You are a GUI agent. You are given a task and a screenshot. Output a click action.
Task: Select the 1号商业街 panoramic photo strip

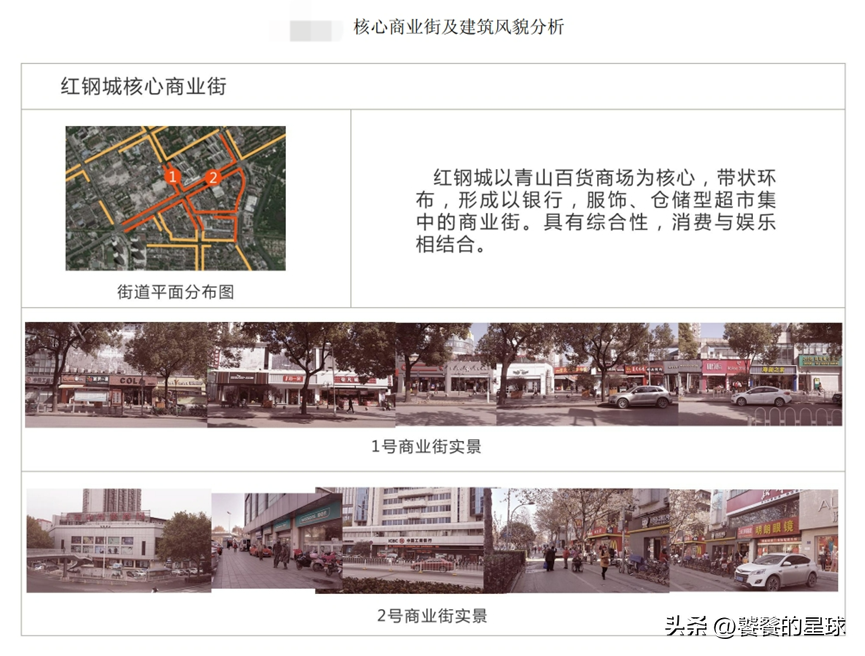[x=433, y=375]
